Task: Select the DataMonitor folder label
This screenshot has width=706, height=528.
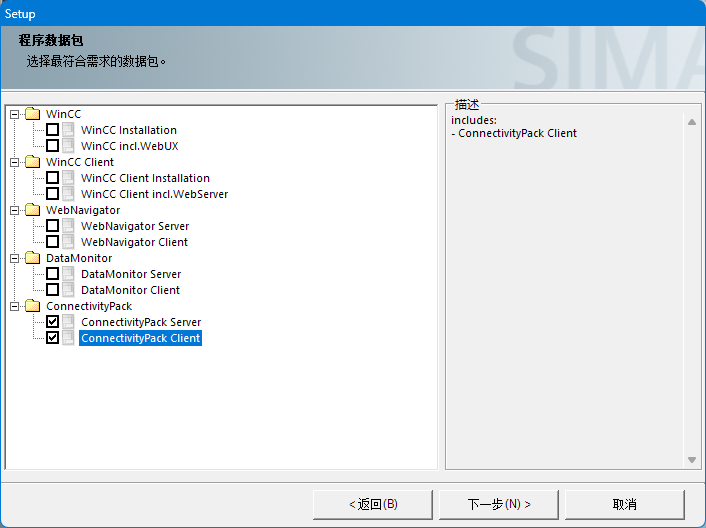Action: (79, 258)
